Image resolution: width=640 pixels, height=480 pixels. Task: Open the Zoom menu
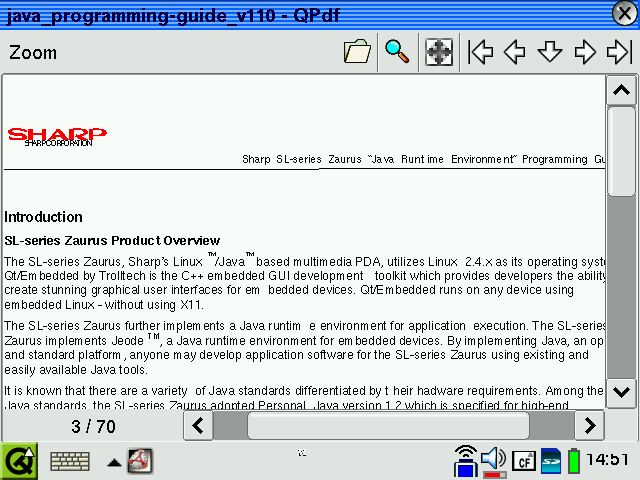click(x=33, y=53)
